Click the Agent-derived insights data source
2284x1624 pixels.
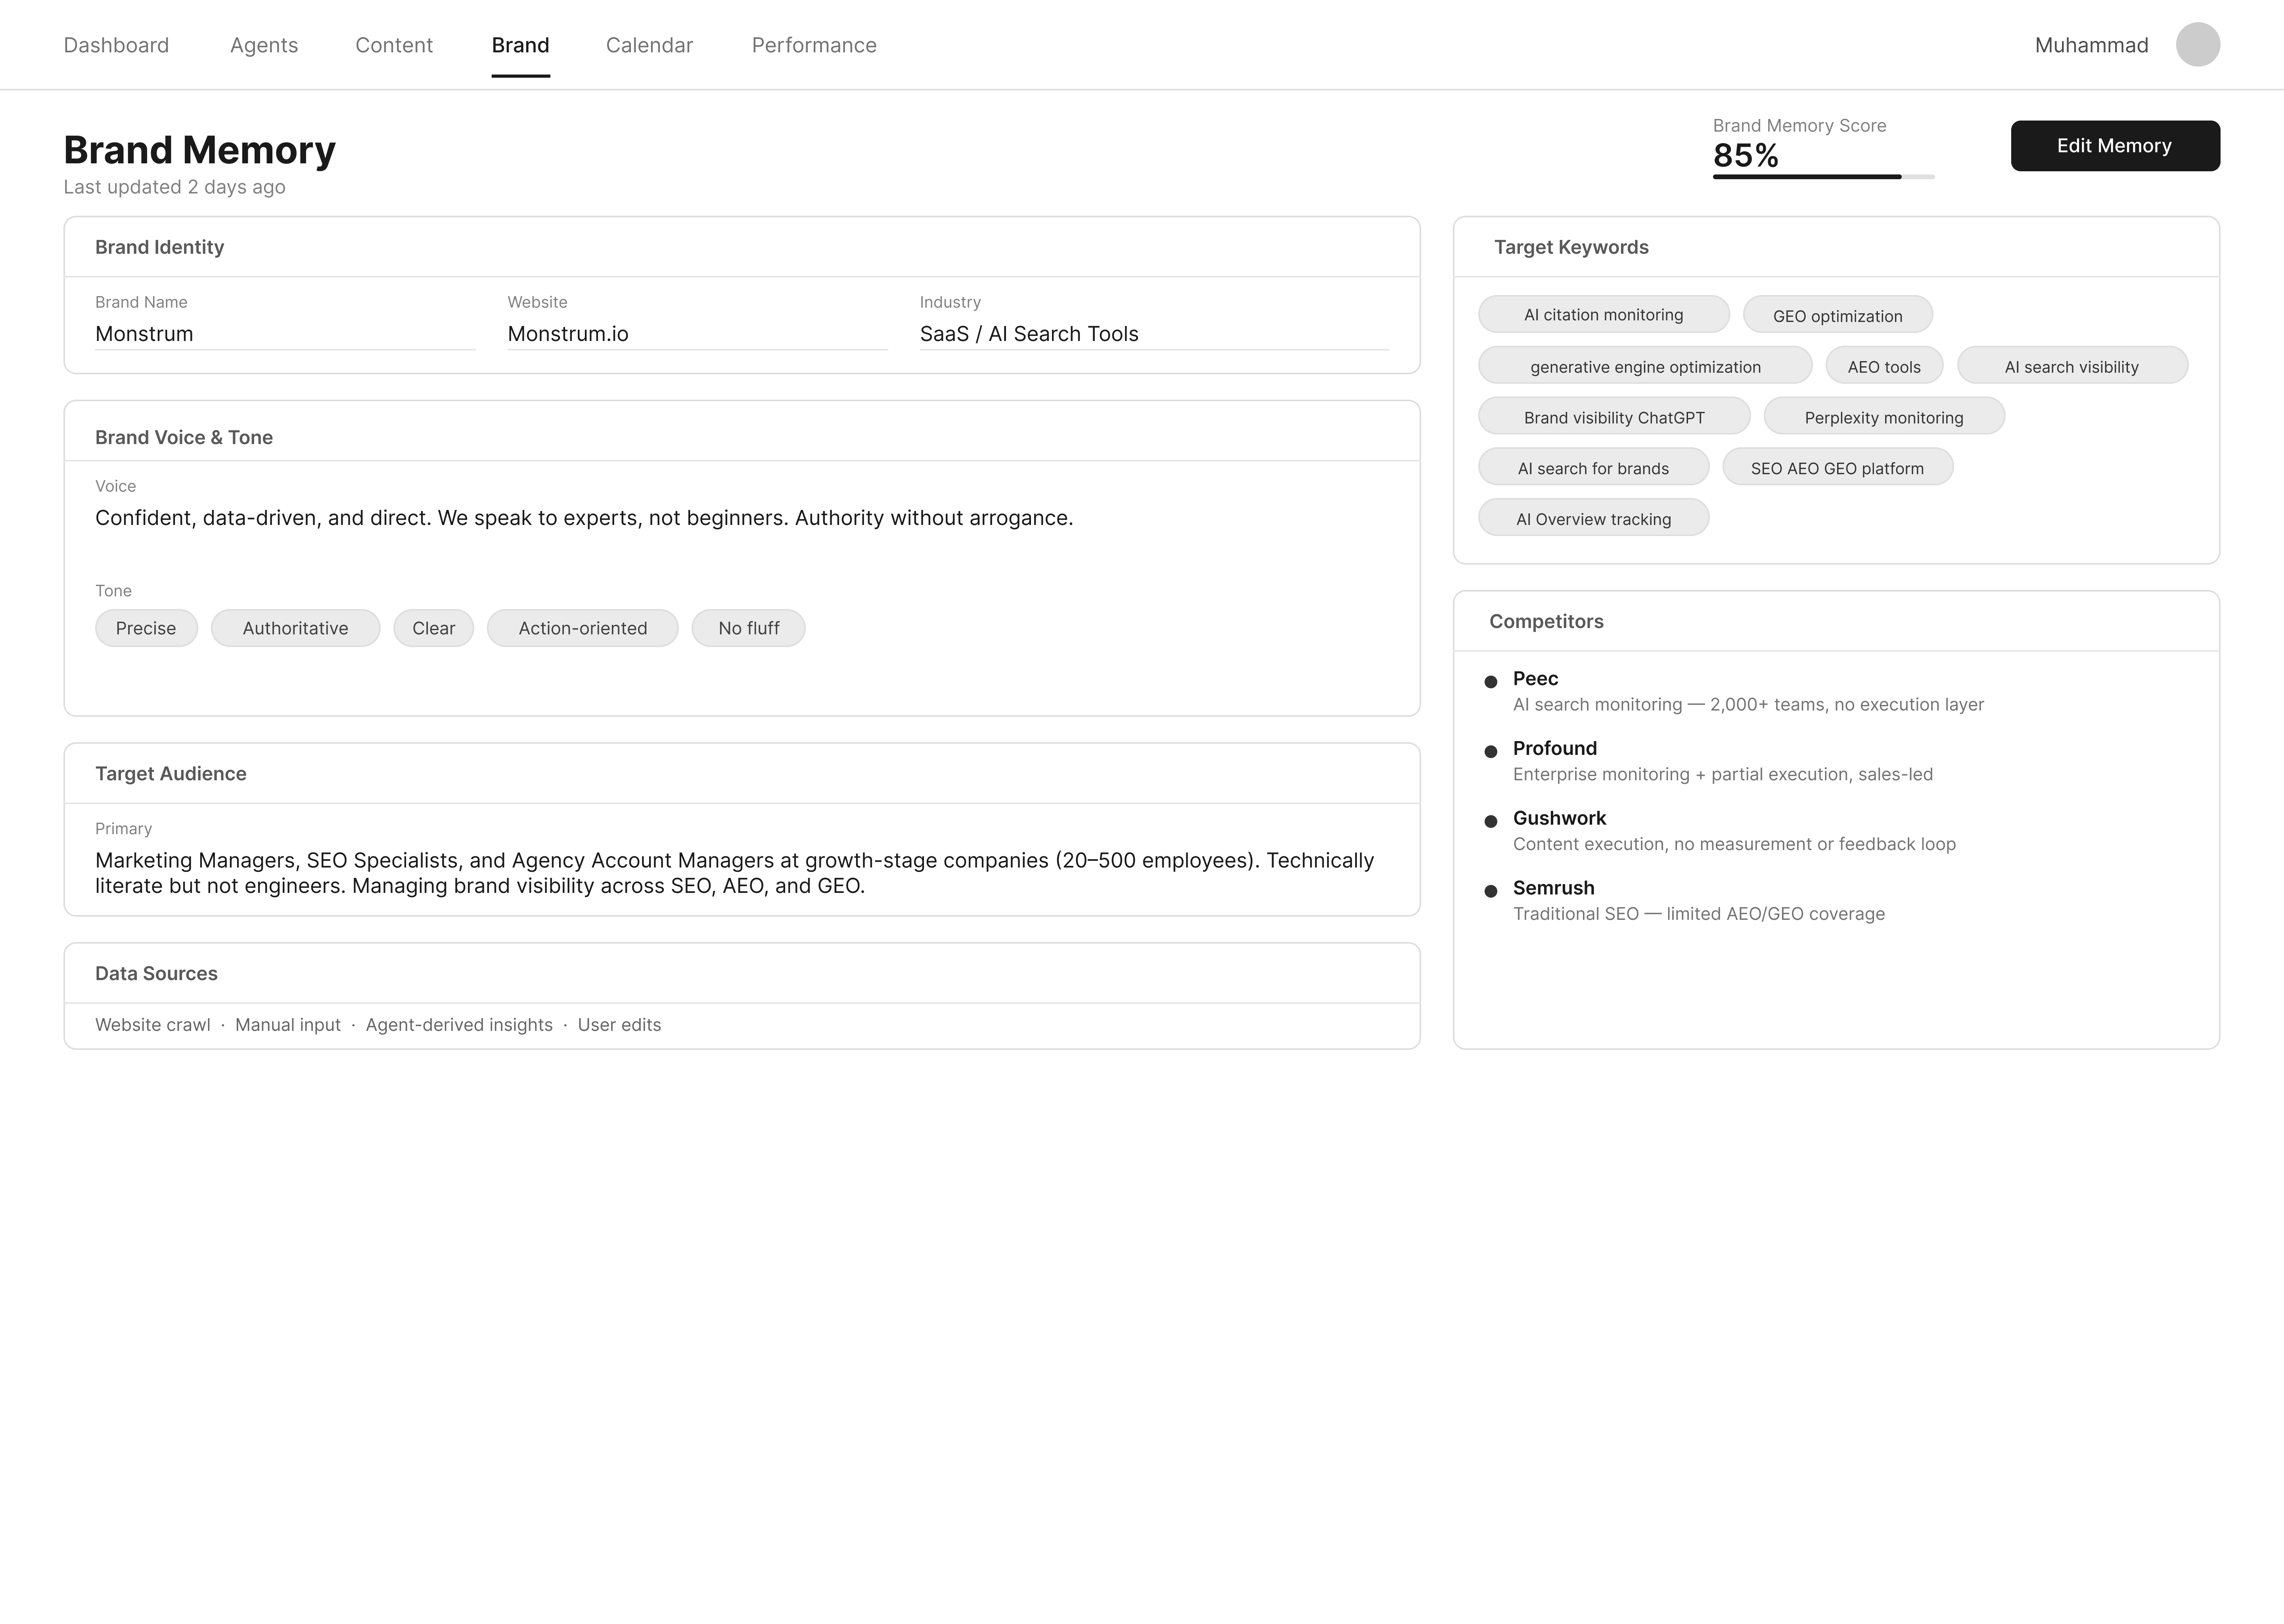point(459,1025)
